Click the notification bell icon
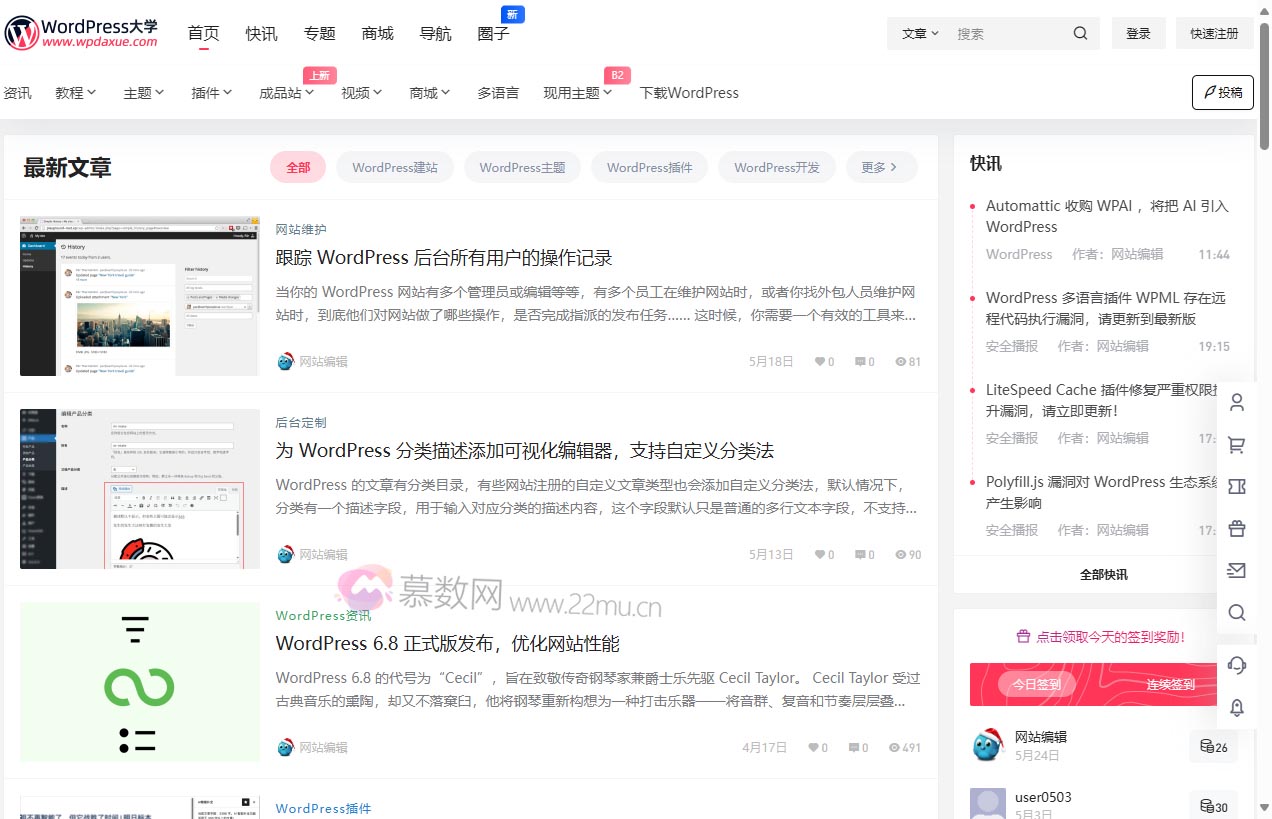 pos(1237,707)
